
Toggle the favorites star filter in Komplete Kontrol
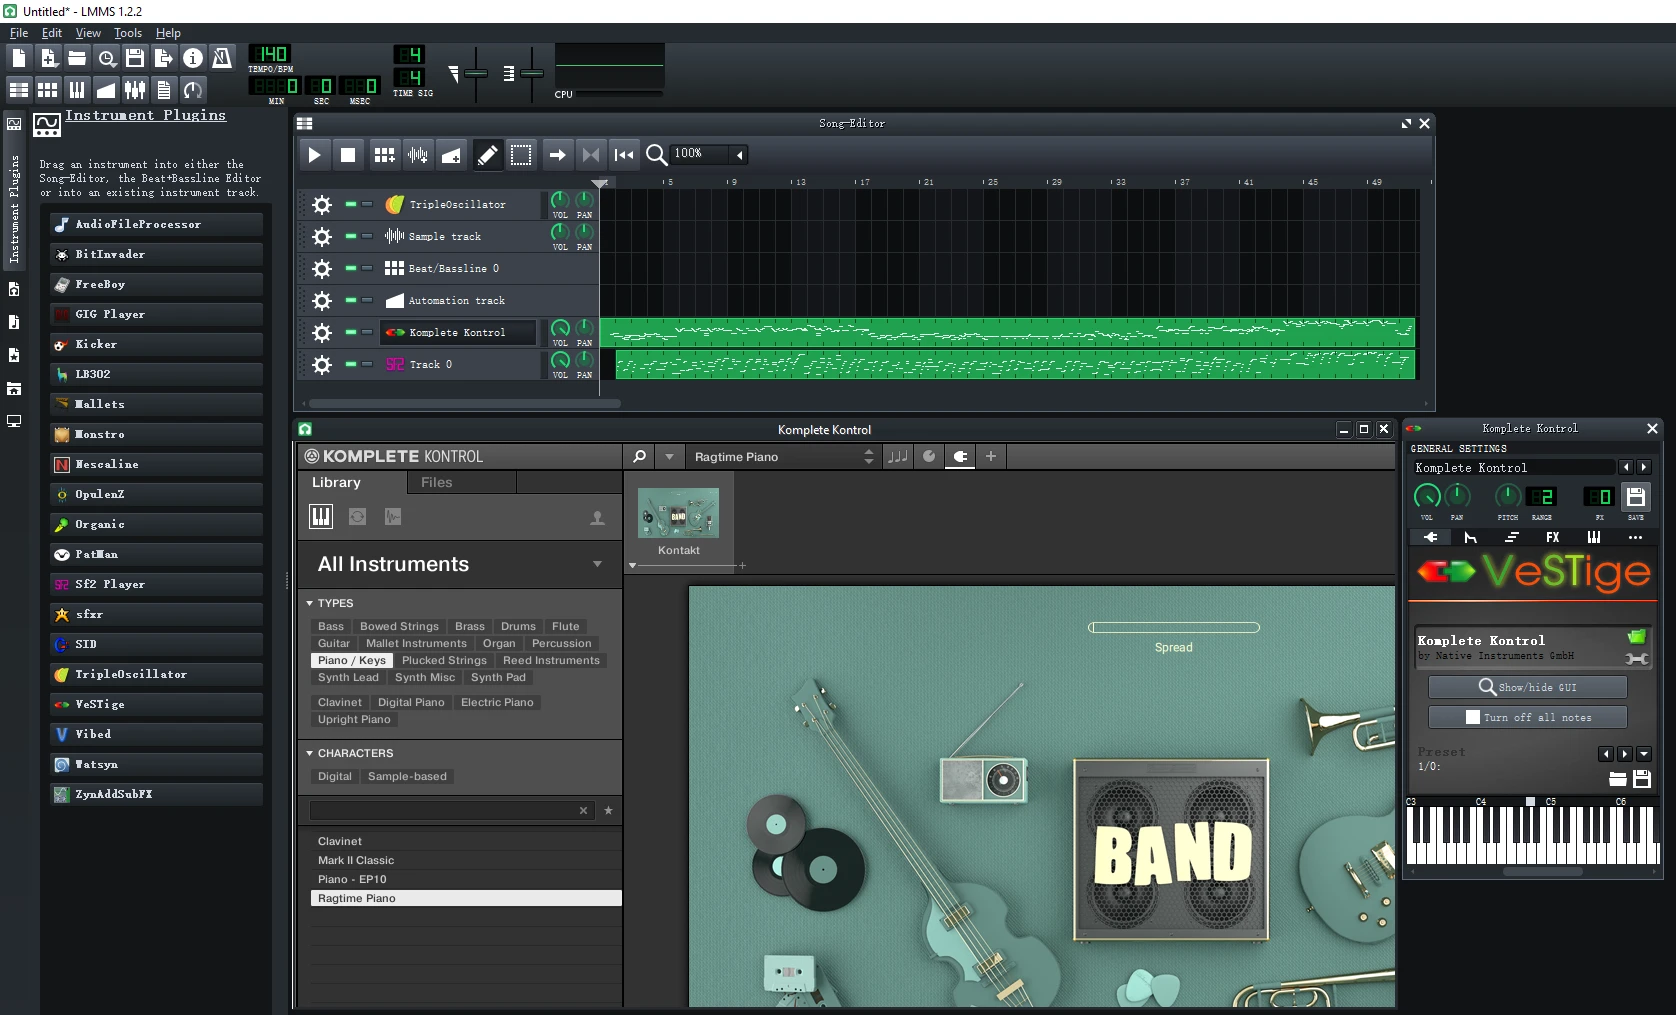pyautogui.click(x=608, y=811)
